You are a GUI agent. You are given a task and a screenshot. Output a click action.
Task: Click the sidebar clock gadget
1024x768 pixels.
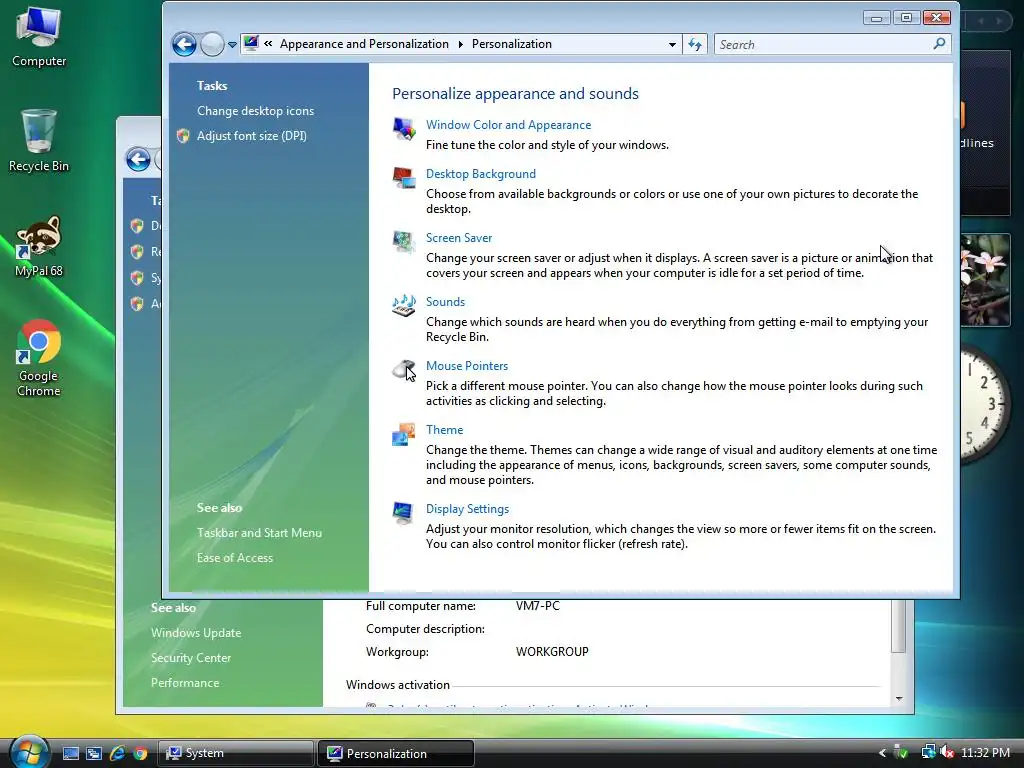pyautogui.click(x=986, y=404)
